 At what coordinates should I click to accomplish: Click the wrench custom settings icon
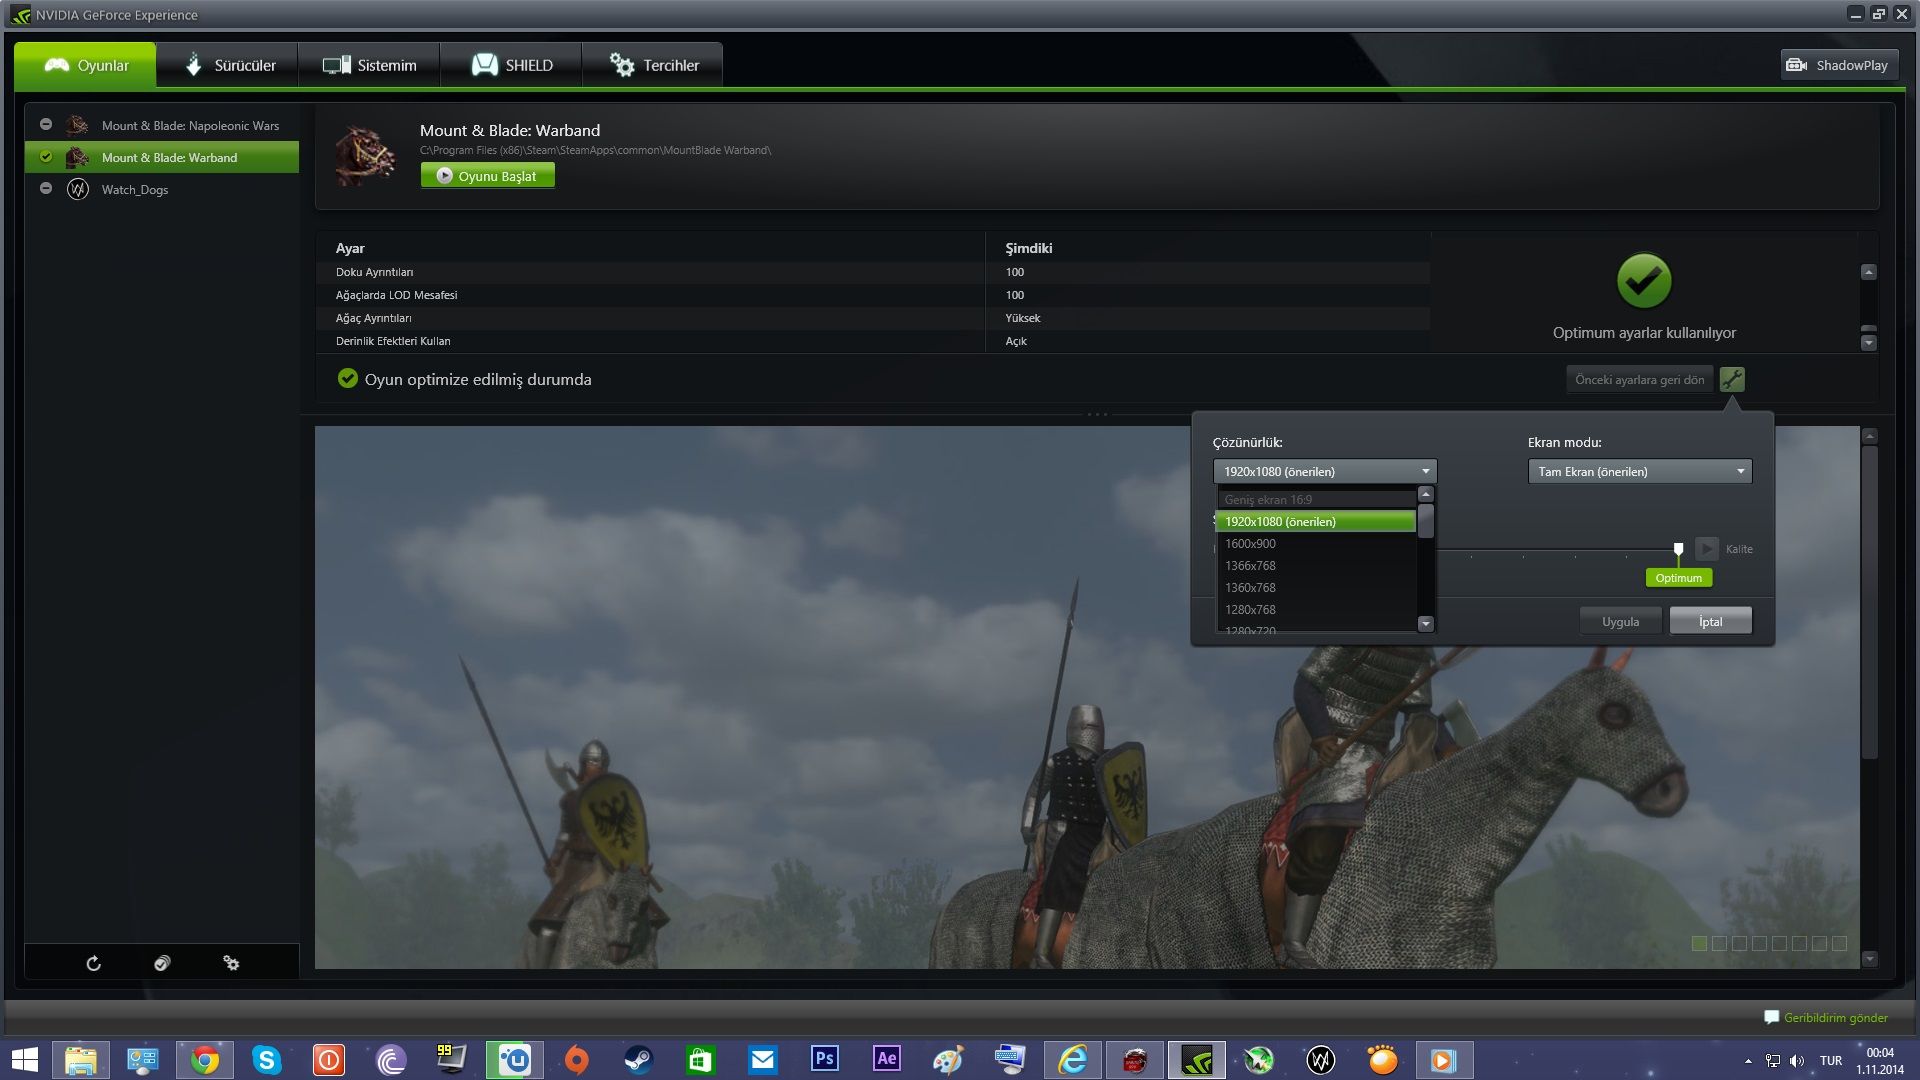pos(1732,380)
